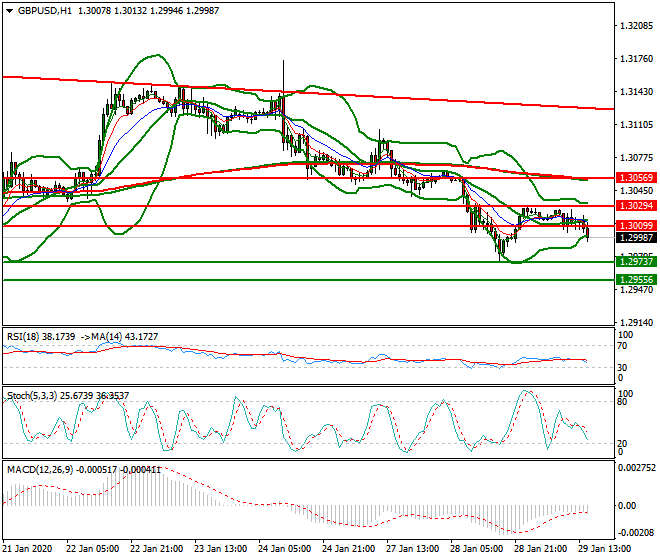Click the 1.31760 price scale value
Viewport: 660px width, 560px height.
coord(637,59)
